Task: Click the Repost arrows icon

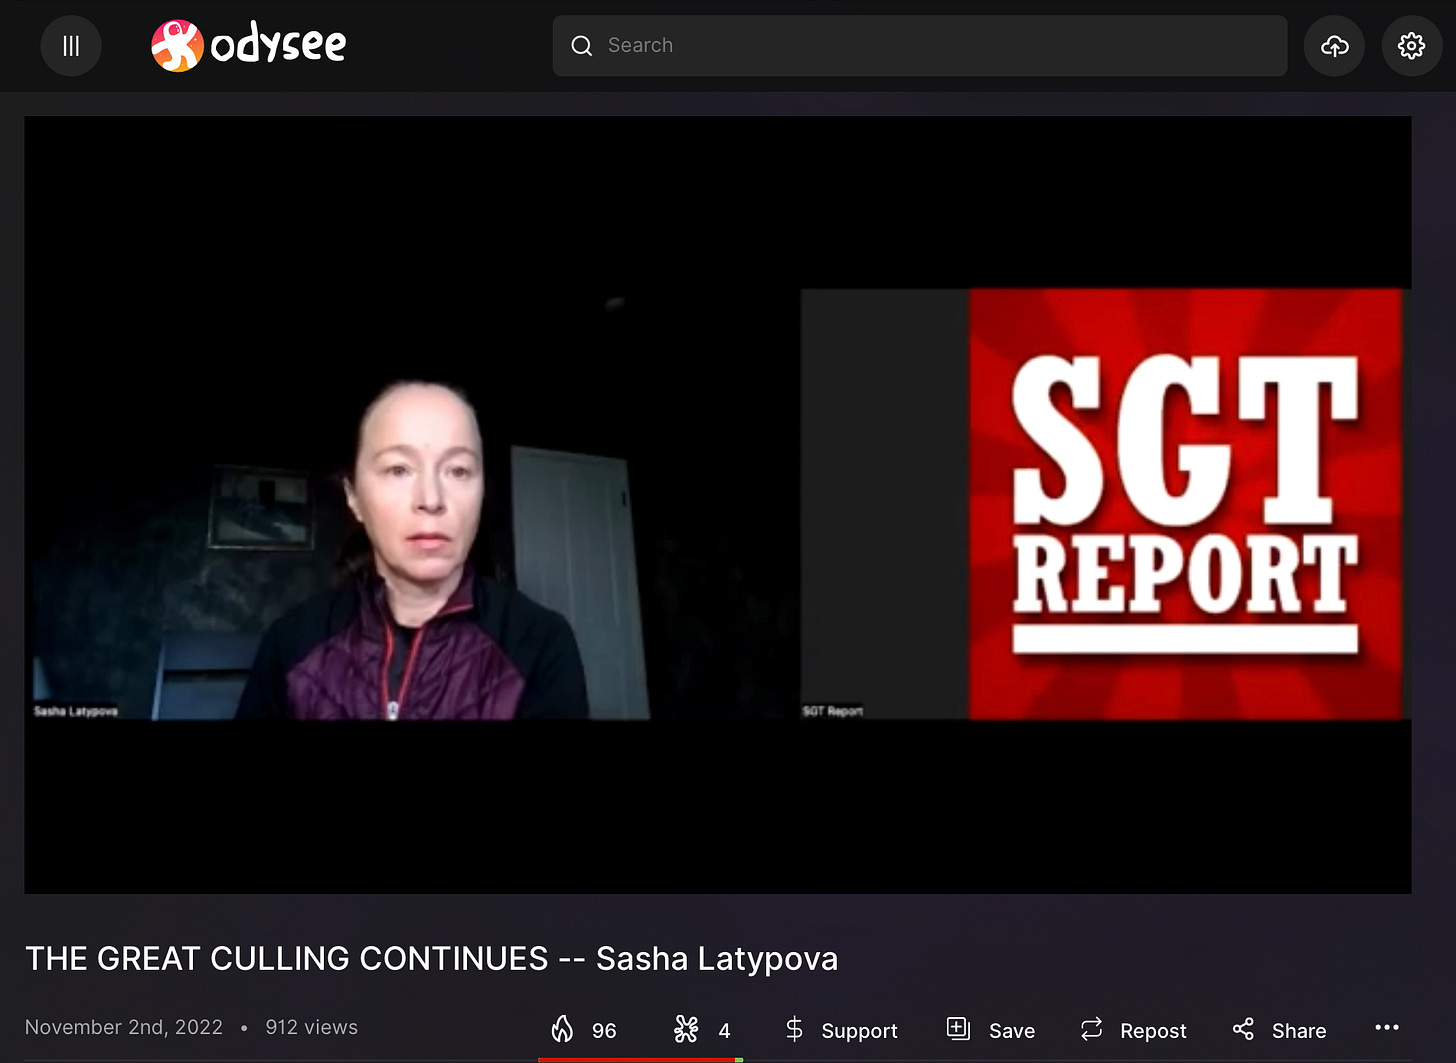Action: tap(1092, 1029)
